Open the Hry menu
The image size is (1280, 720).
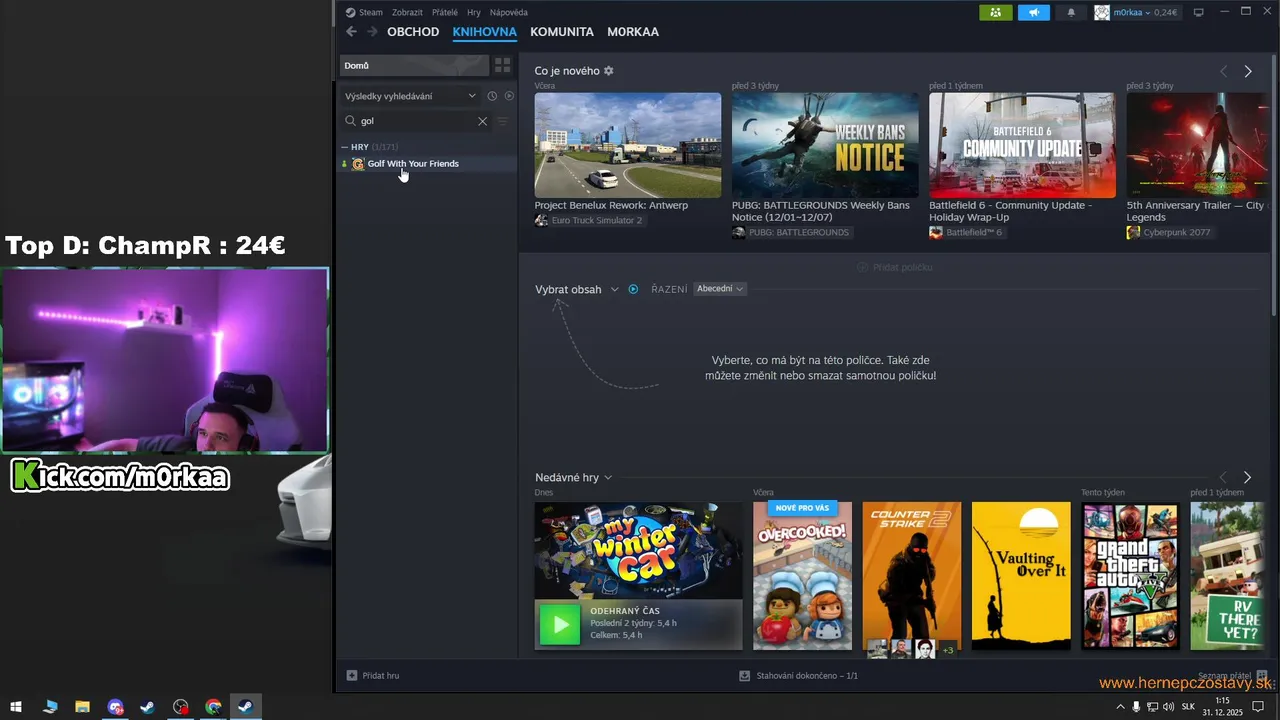point(474,12)
